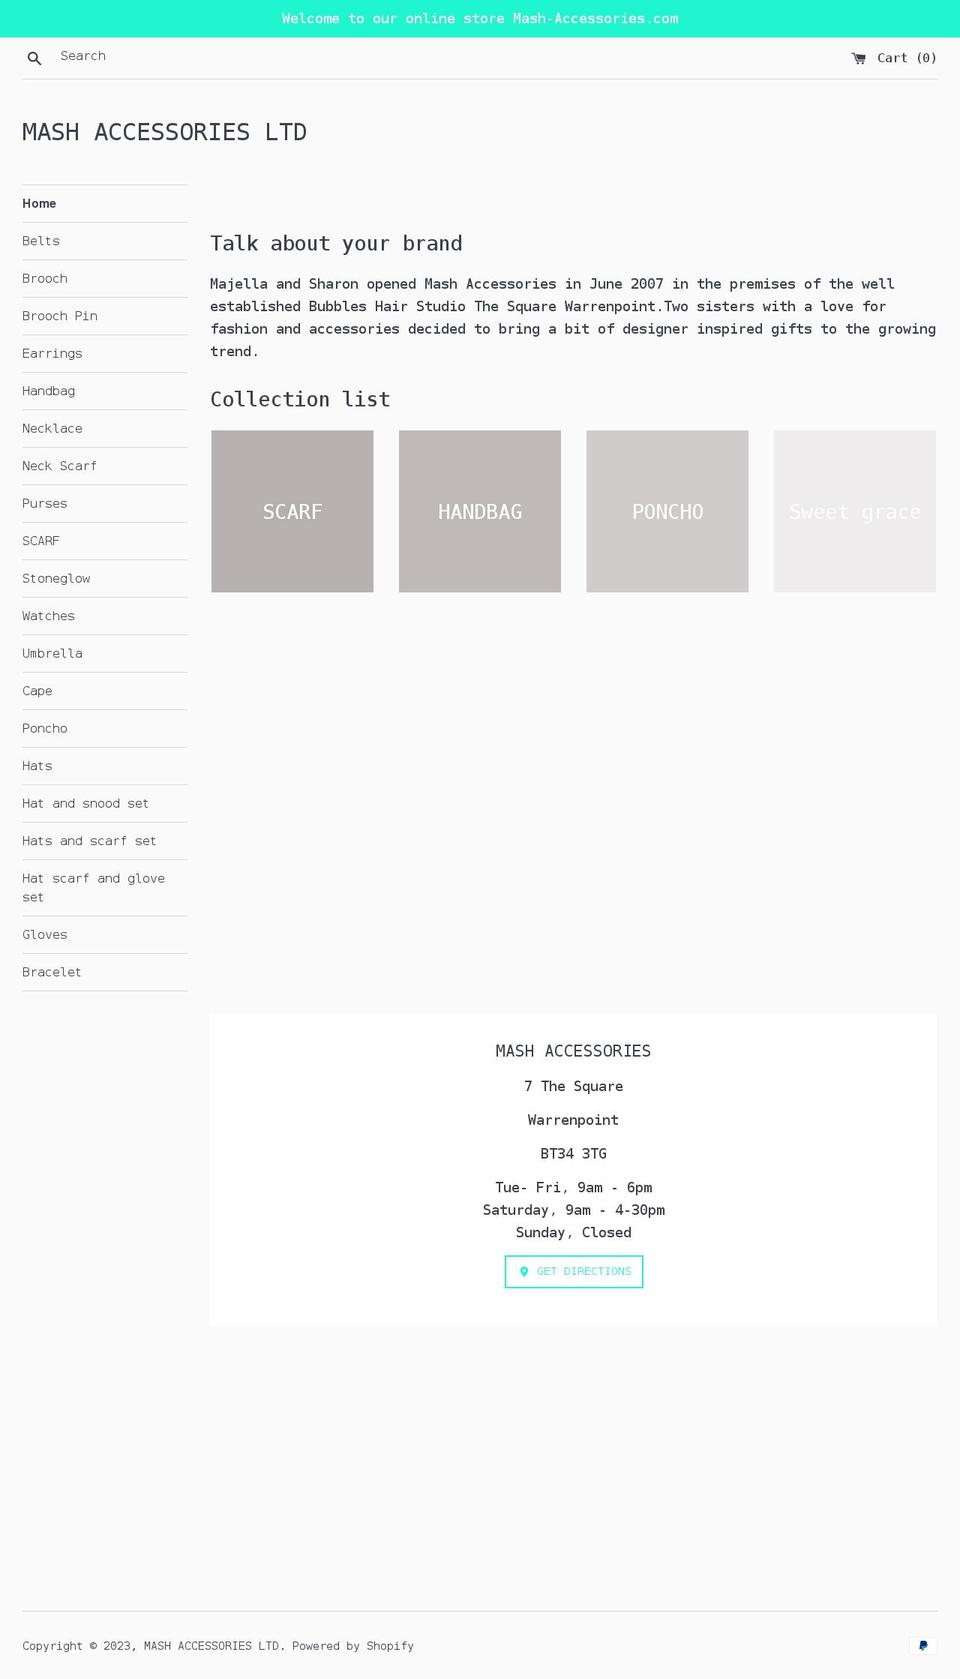Open the Cart (0) link
Image resolution: width=960 pixels, height=1679 pixels.
pyautogui.click(x=894, y=58)
